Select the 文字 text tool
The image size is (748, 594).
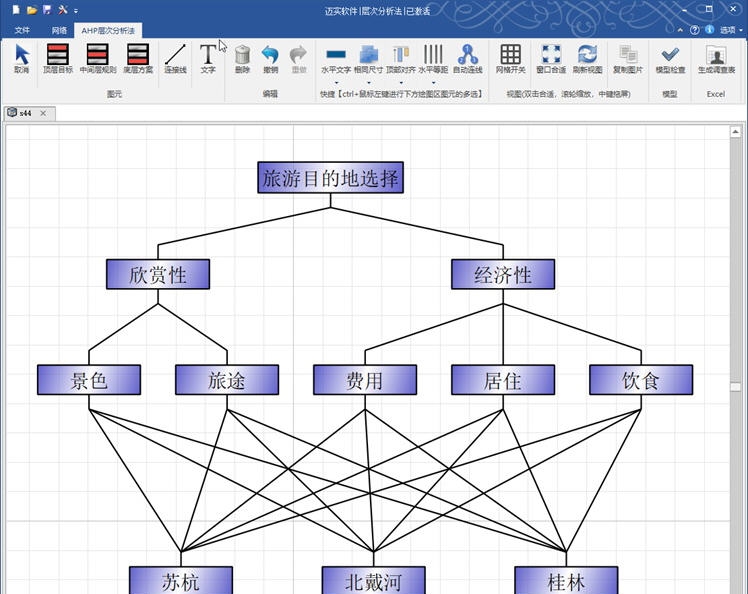[208, 58]
